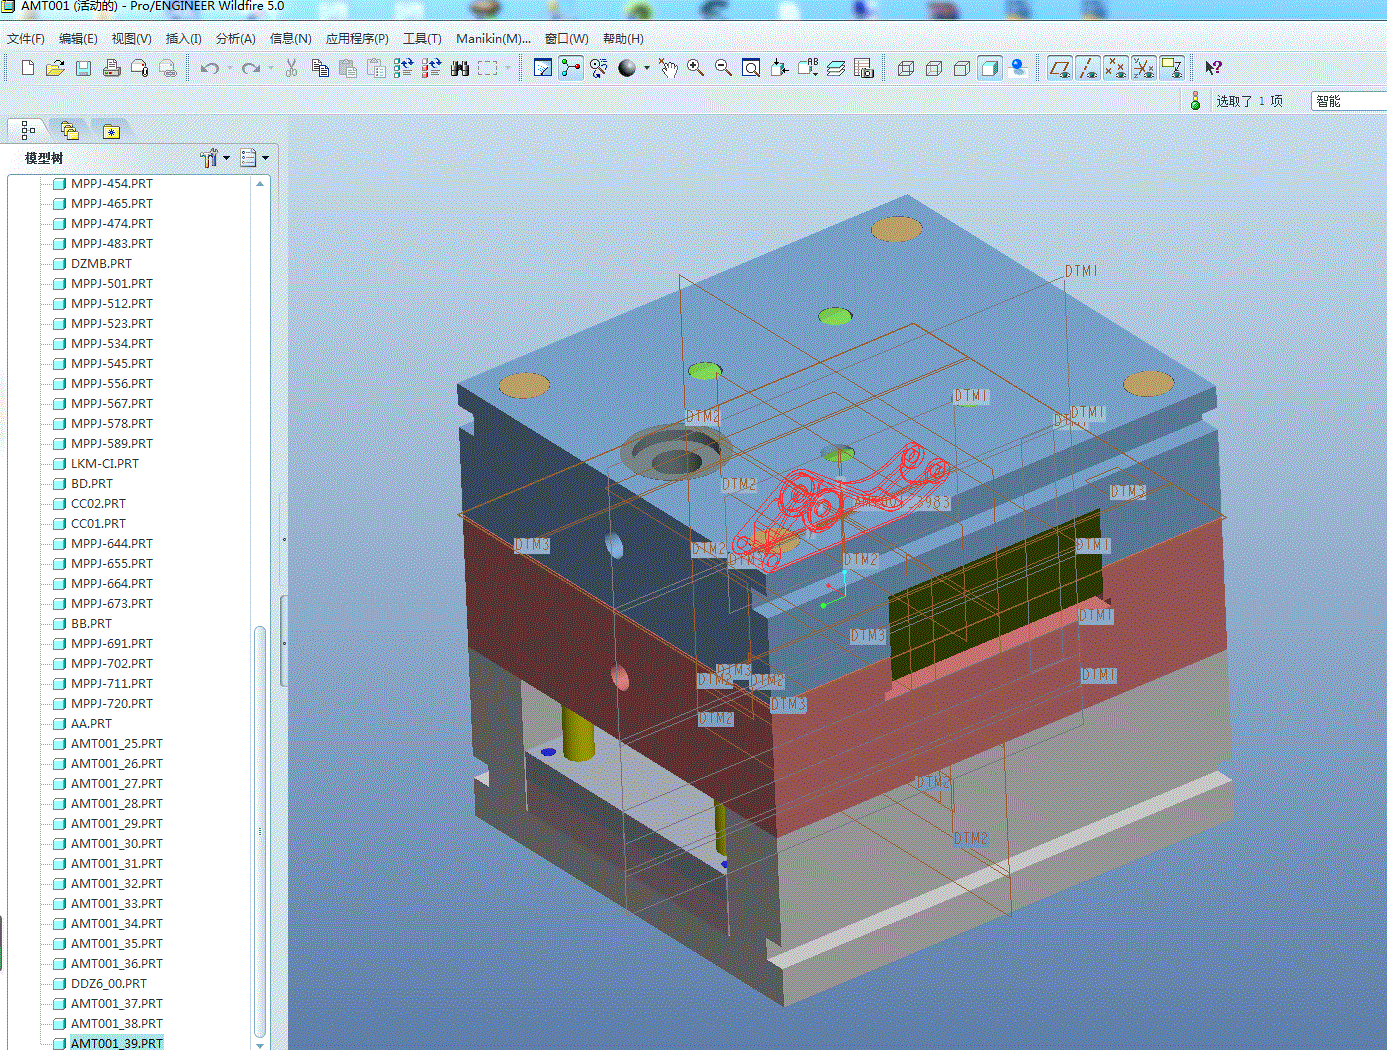Open the 分析(A) menu
This screenshot has width=1387, height=1050.
coord(235,39)
